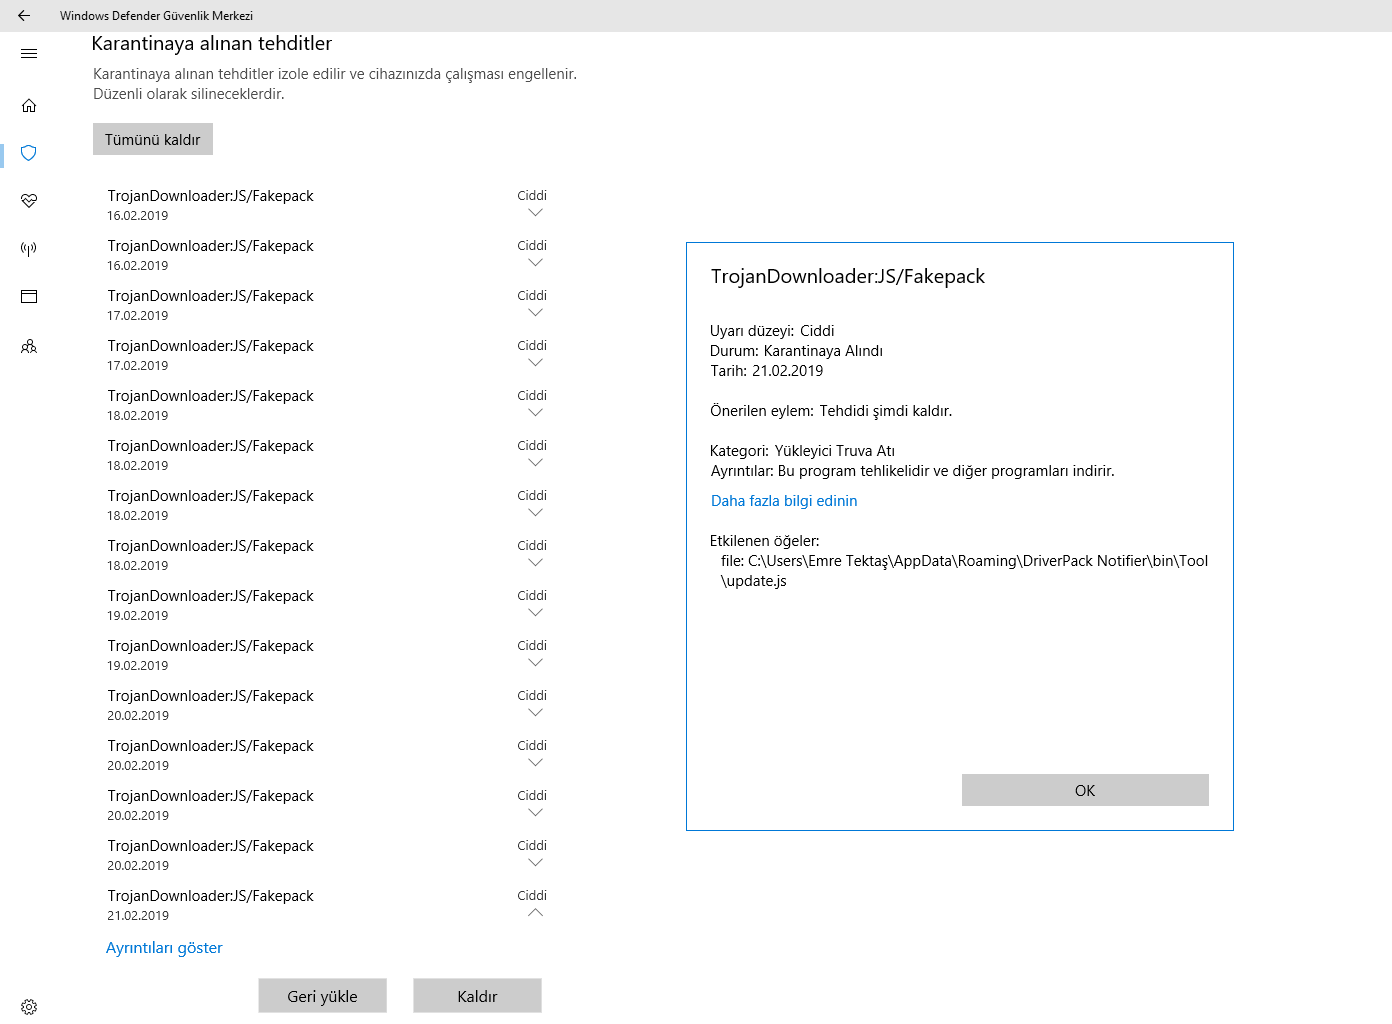1392x1024 pixels.
Task: Click the Ayrıntılar description line in the dialog
Action: [912, 471]
